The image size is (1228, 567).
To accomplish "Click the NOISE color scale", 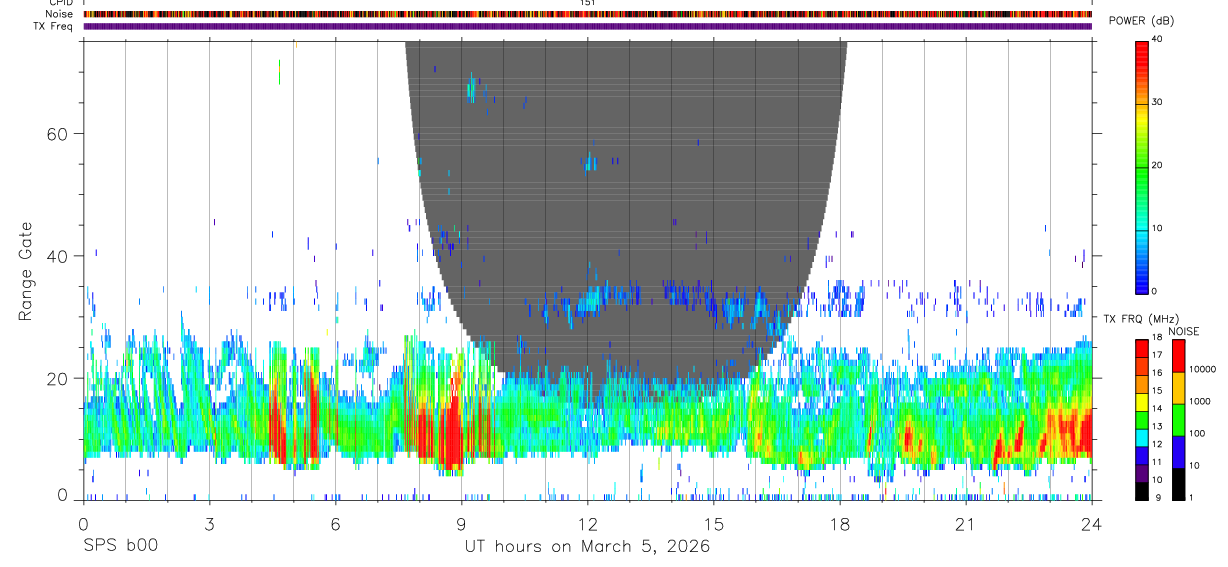I will 1179,419.
